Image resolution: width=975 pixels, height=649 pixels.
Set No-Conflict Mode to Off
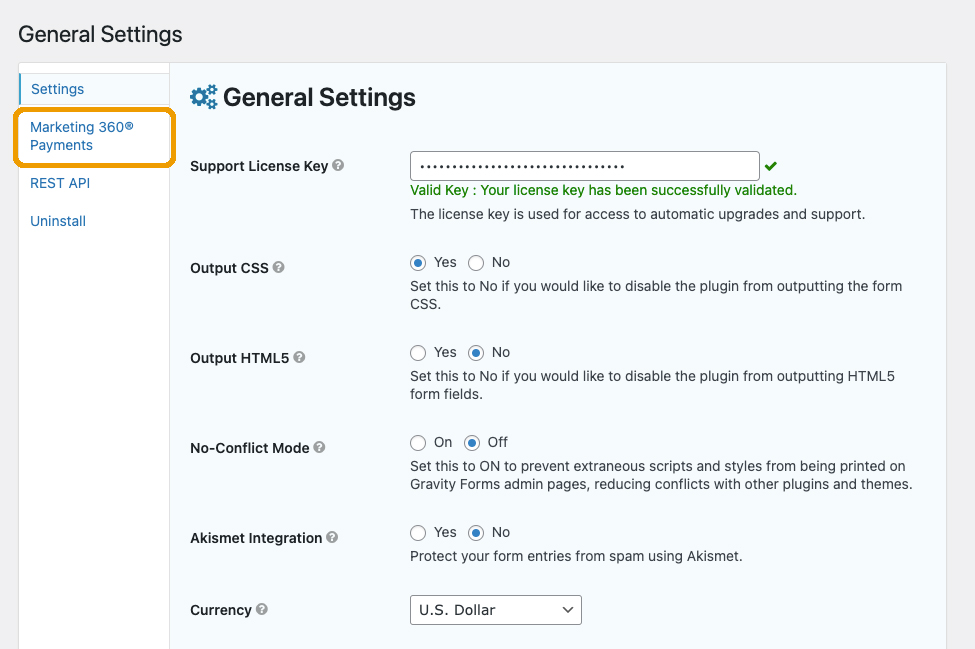click(x=472, y=443)
